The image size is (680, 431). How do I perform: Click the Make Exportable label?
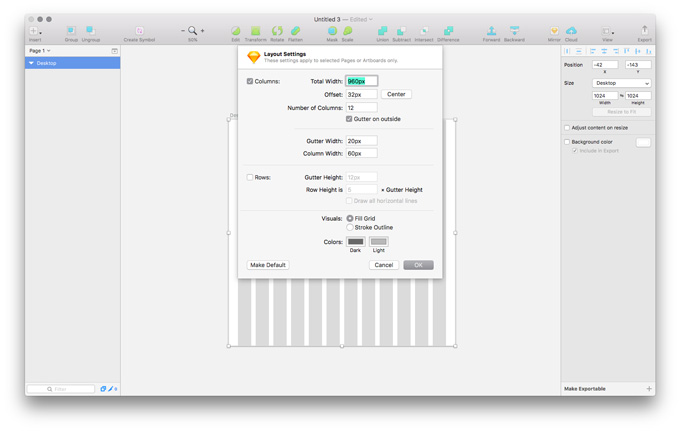(585, 389)
